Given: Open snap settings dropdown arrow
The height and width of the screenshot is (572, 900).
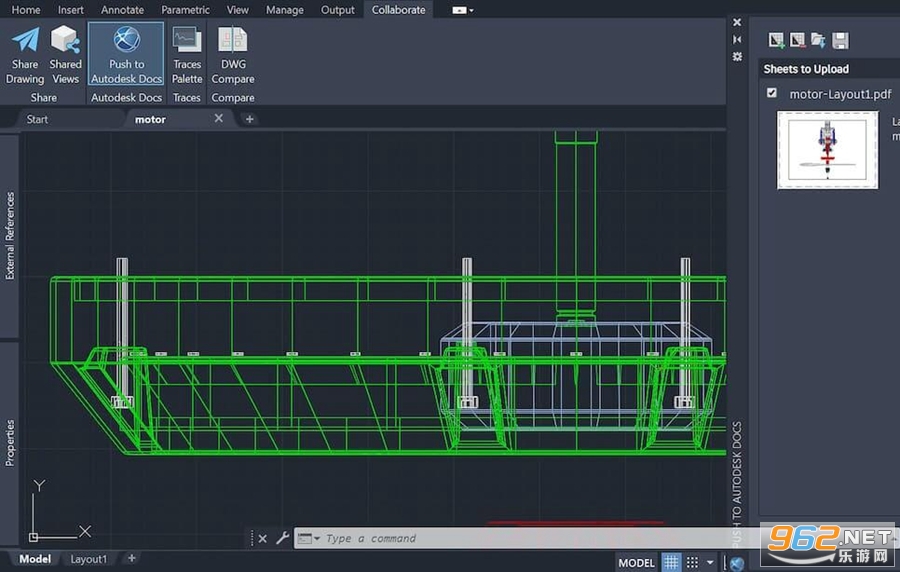Looking at the screenshot, I should [x=710, y=562].
